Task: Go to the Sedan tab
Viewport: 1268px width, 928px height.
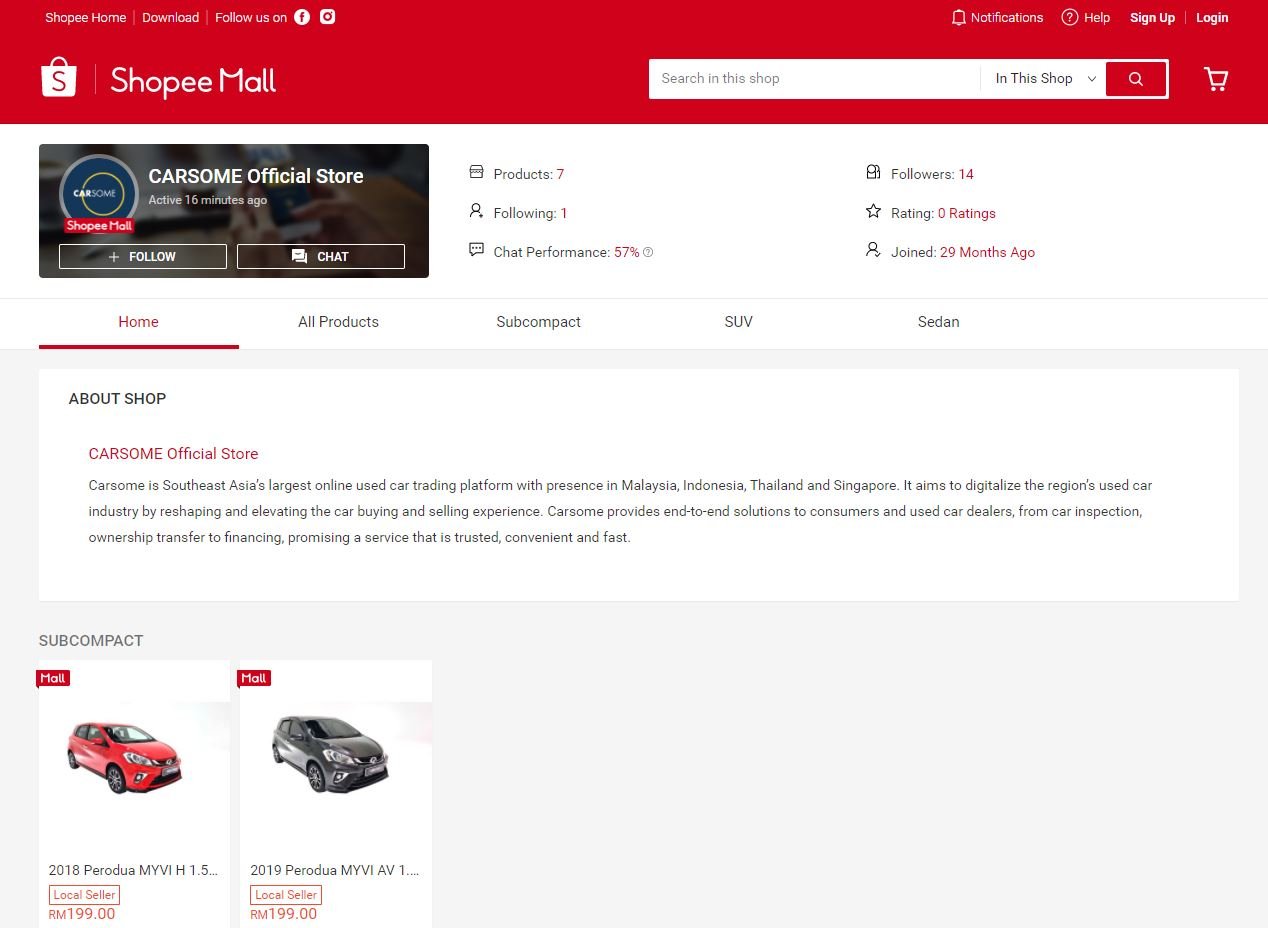Action: tap(938, 322)
